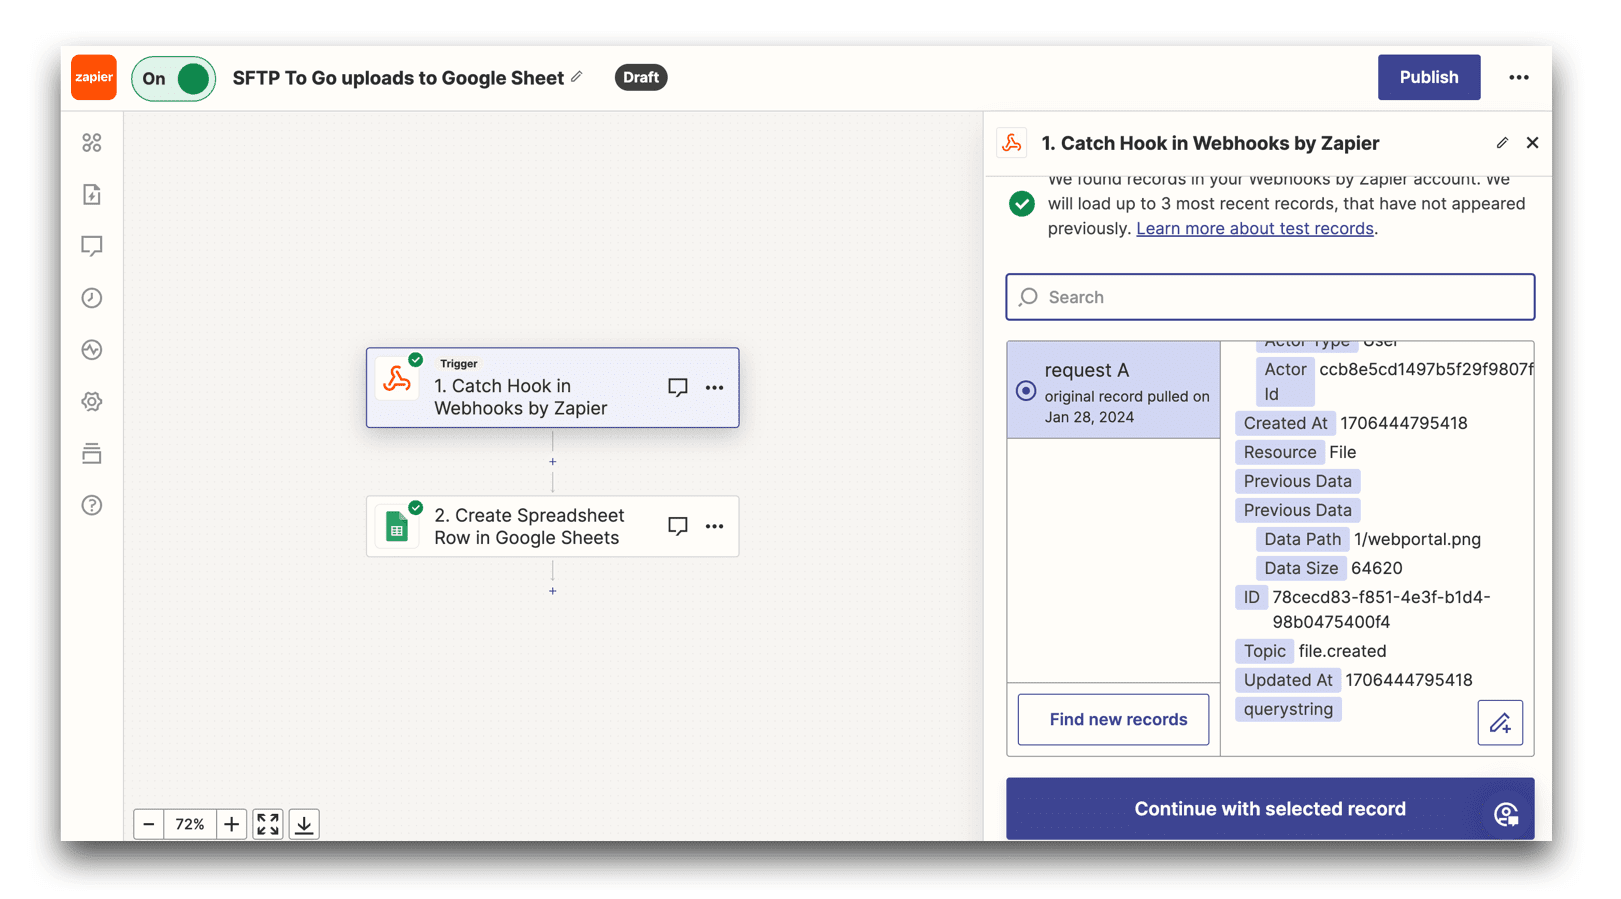Screen dimensions: 1621x899
Task: Open the Zap details file icon in sidebar
Action: [x=92, y=194]
